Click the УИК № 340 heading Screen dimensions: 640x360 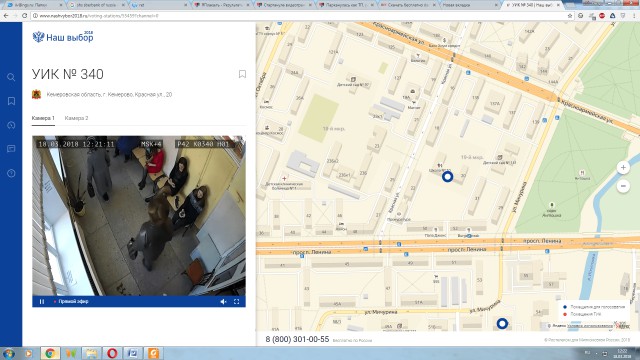(x=68, y=74)
